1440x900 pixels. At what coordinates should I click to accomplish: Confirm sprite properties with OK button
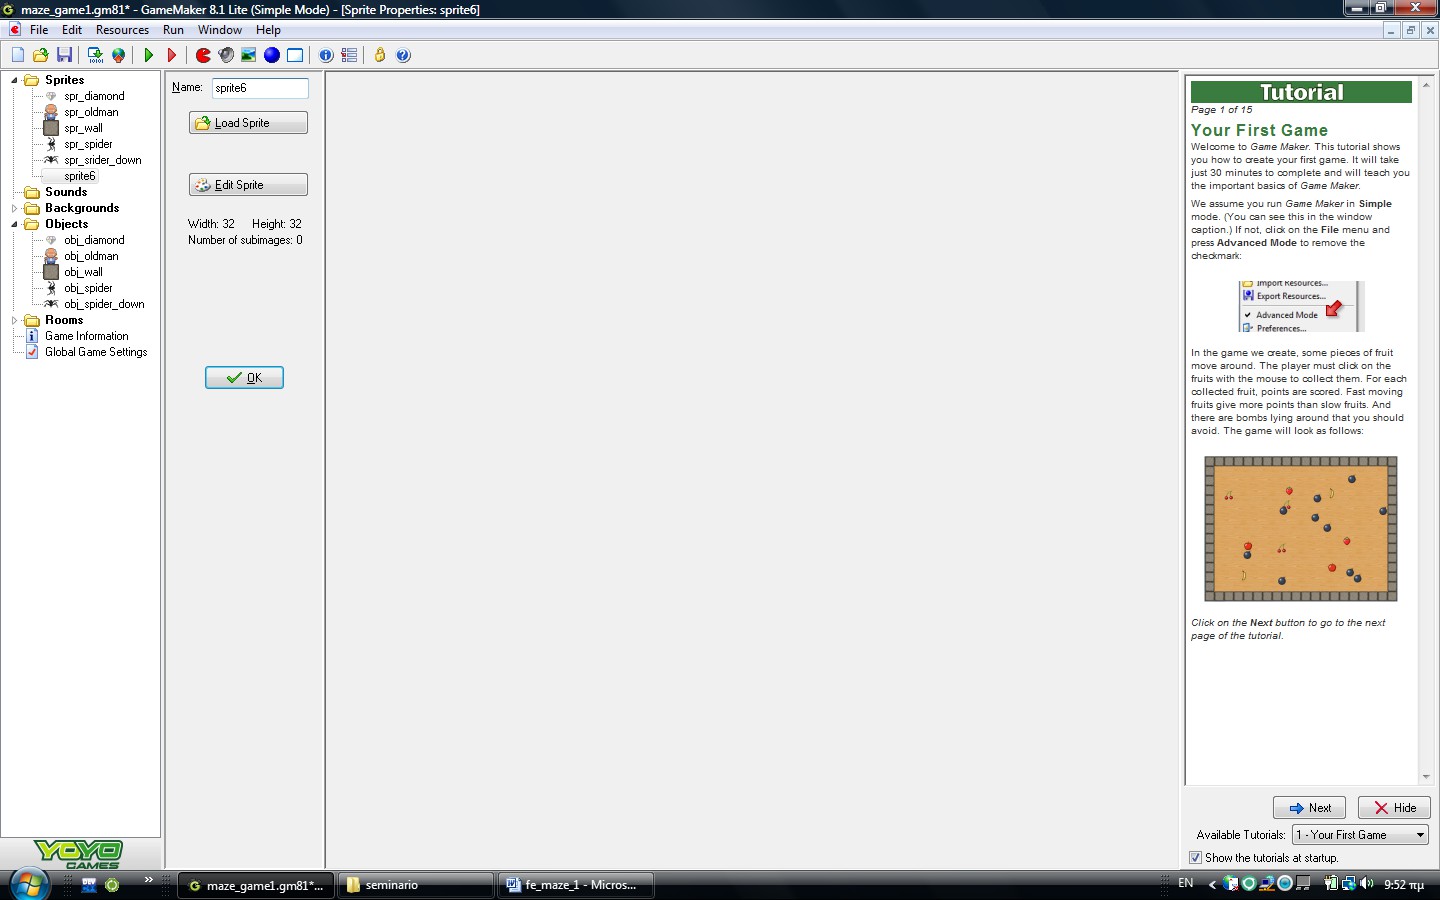(244, 378)
